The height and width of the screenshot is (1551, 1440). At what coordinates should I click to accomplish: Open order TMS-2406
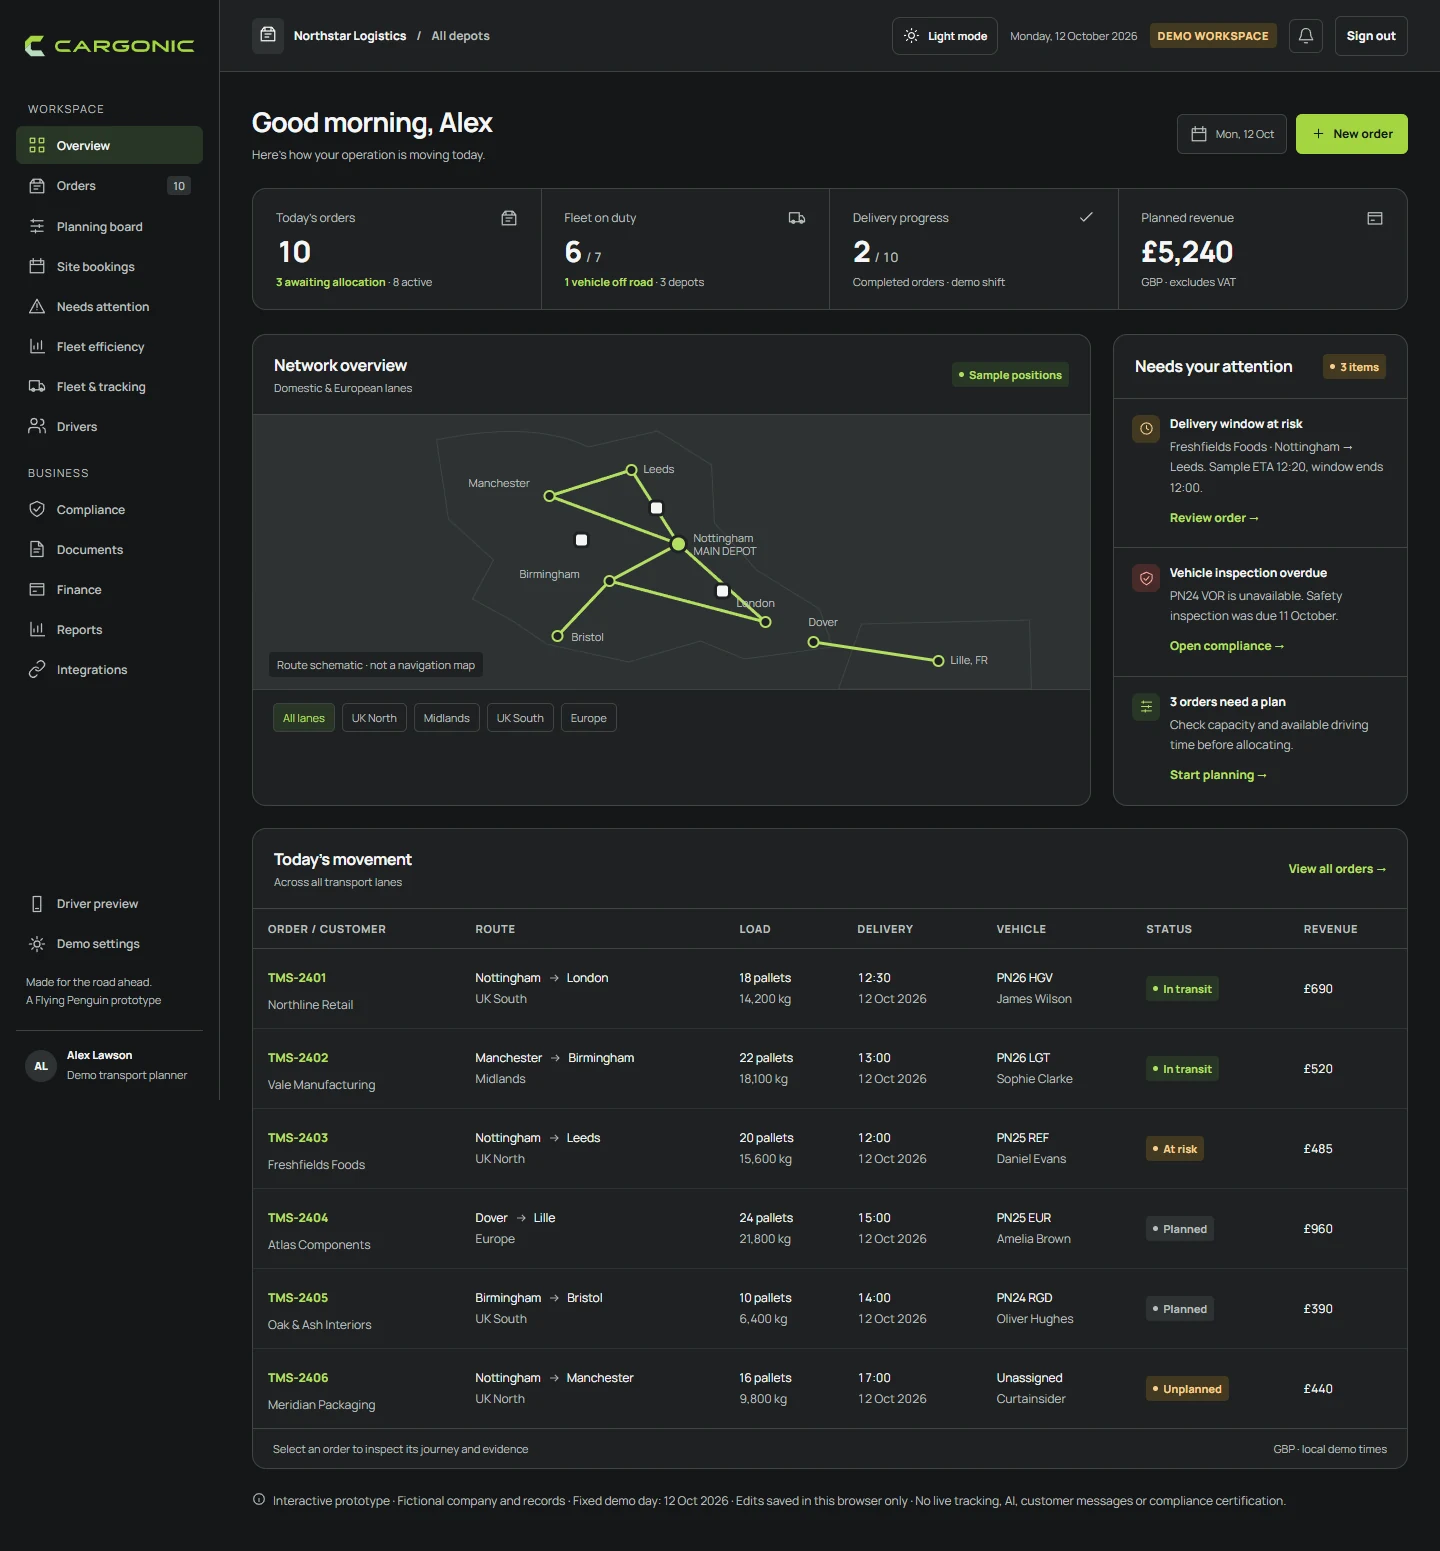click(298, 1378)
